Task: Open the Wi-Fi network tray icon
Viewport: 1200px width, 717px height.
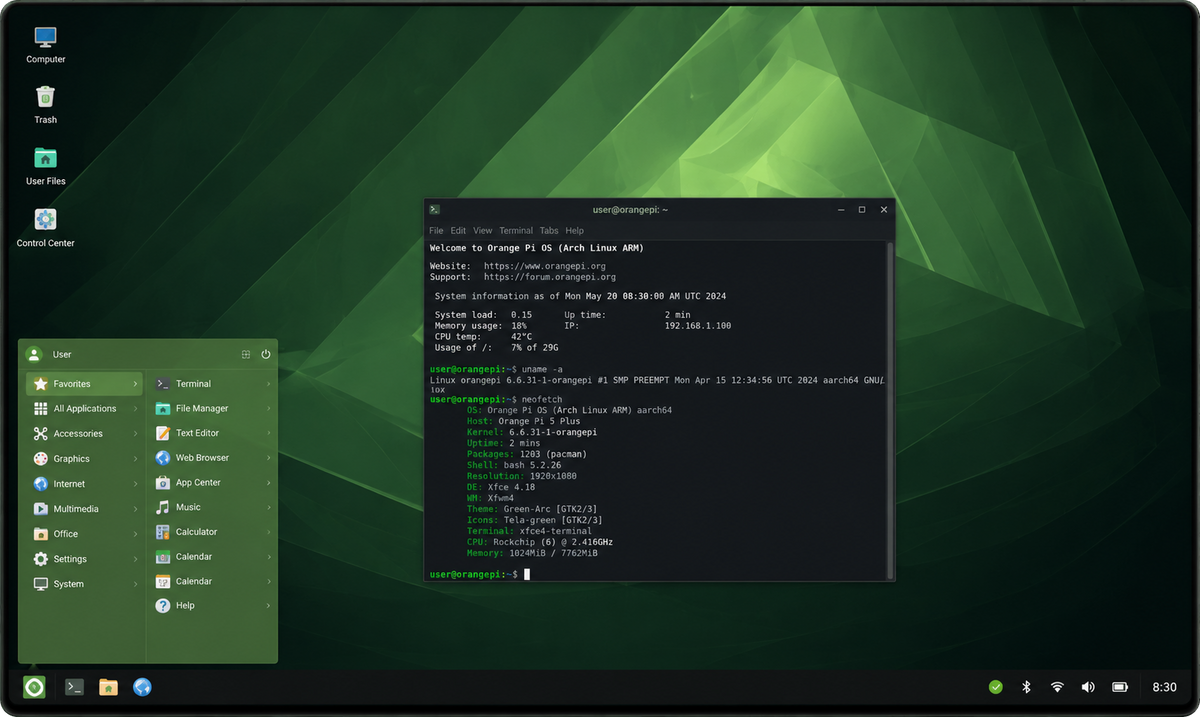Action: coord(1057,687)
